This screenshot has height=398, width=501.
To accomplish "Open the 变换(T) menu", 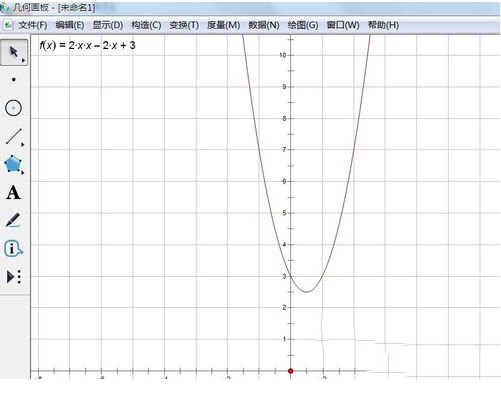I will coord(184,25).
